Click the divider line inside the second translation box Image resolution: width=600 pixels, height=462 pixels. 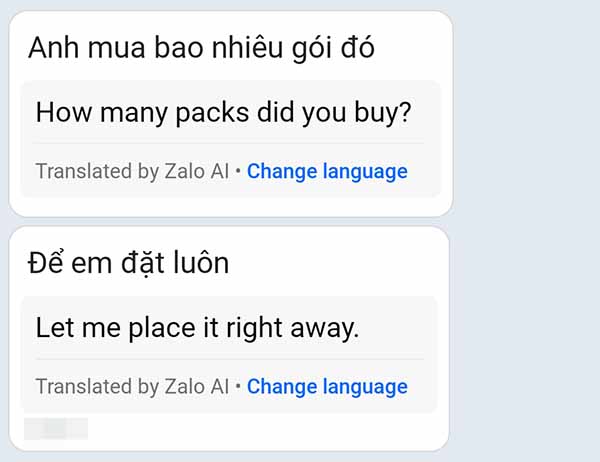[x=229, y=359]
